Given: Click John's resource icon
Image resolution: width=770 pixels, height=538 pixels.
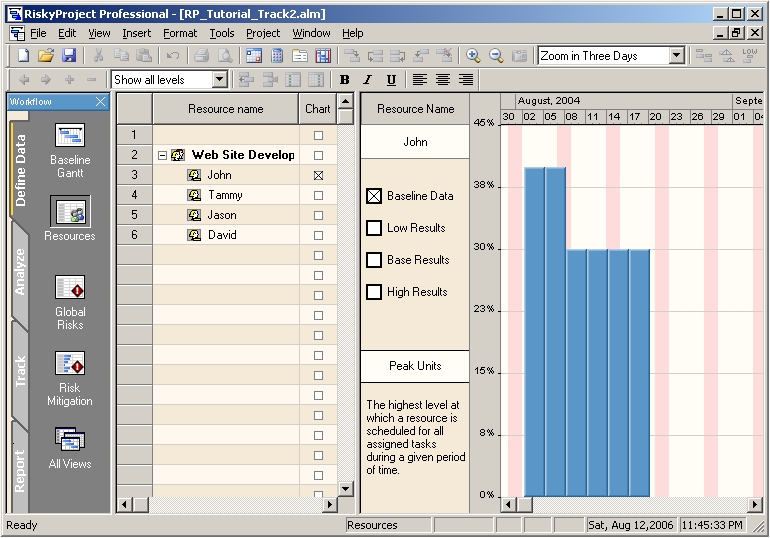Looking at the screenshot, I should tap(194, 175).
